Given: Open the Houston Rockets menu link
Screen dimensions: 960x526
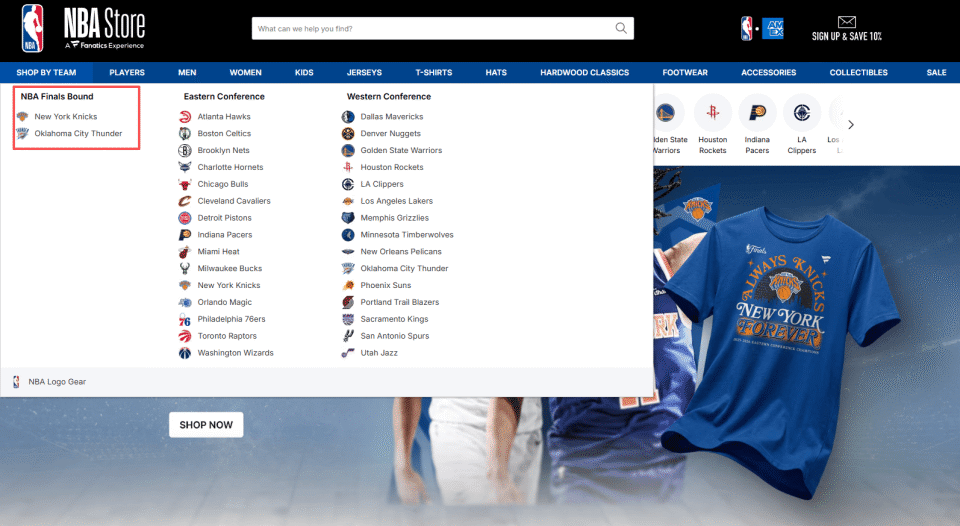Looking at the screenshot, I should pyautogui.click(x=392, y=167).
